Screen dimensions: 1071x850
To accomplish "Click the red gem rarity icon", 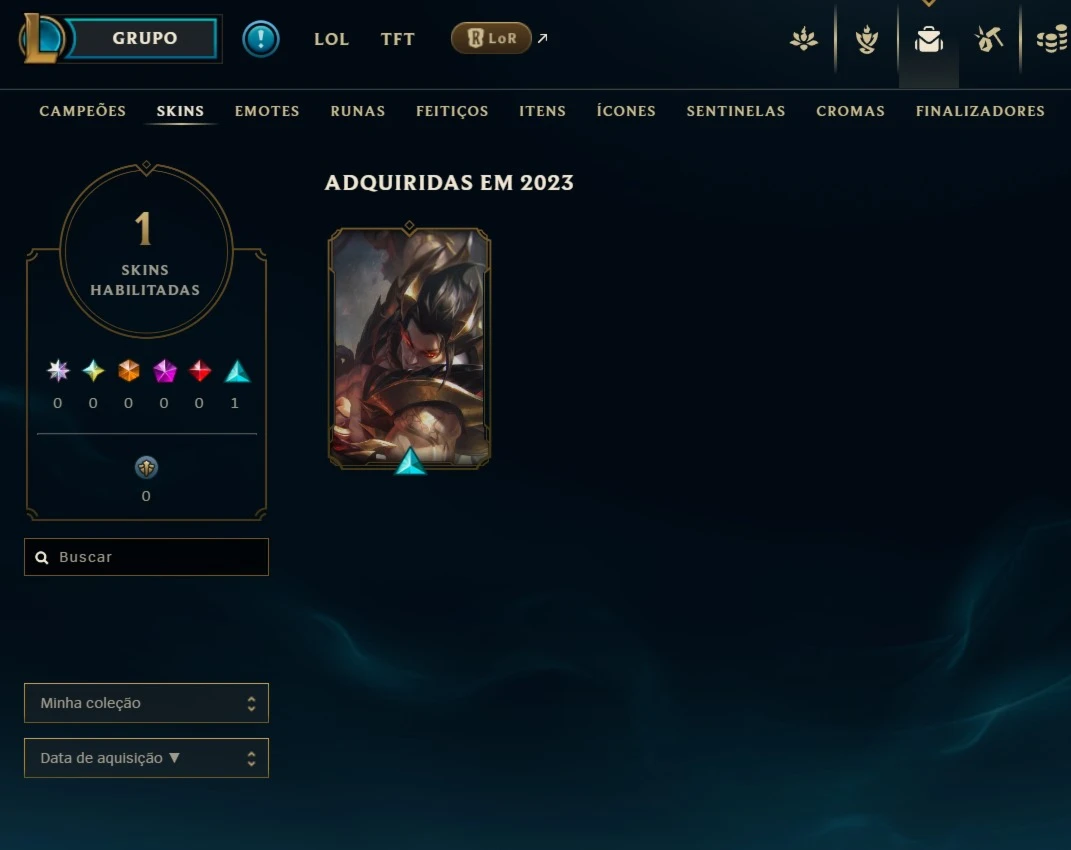I will tap(199, 371).
